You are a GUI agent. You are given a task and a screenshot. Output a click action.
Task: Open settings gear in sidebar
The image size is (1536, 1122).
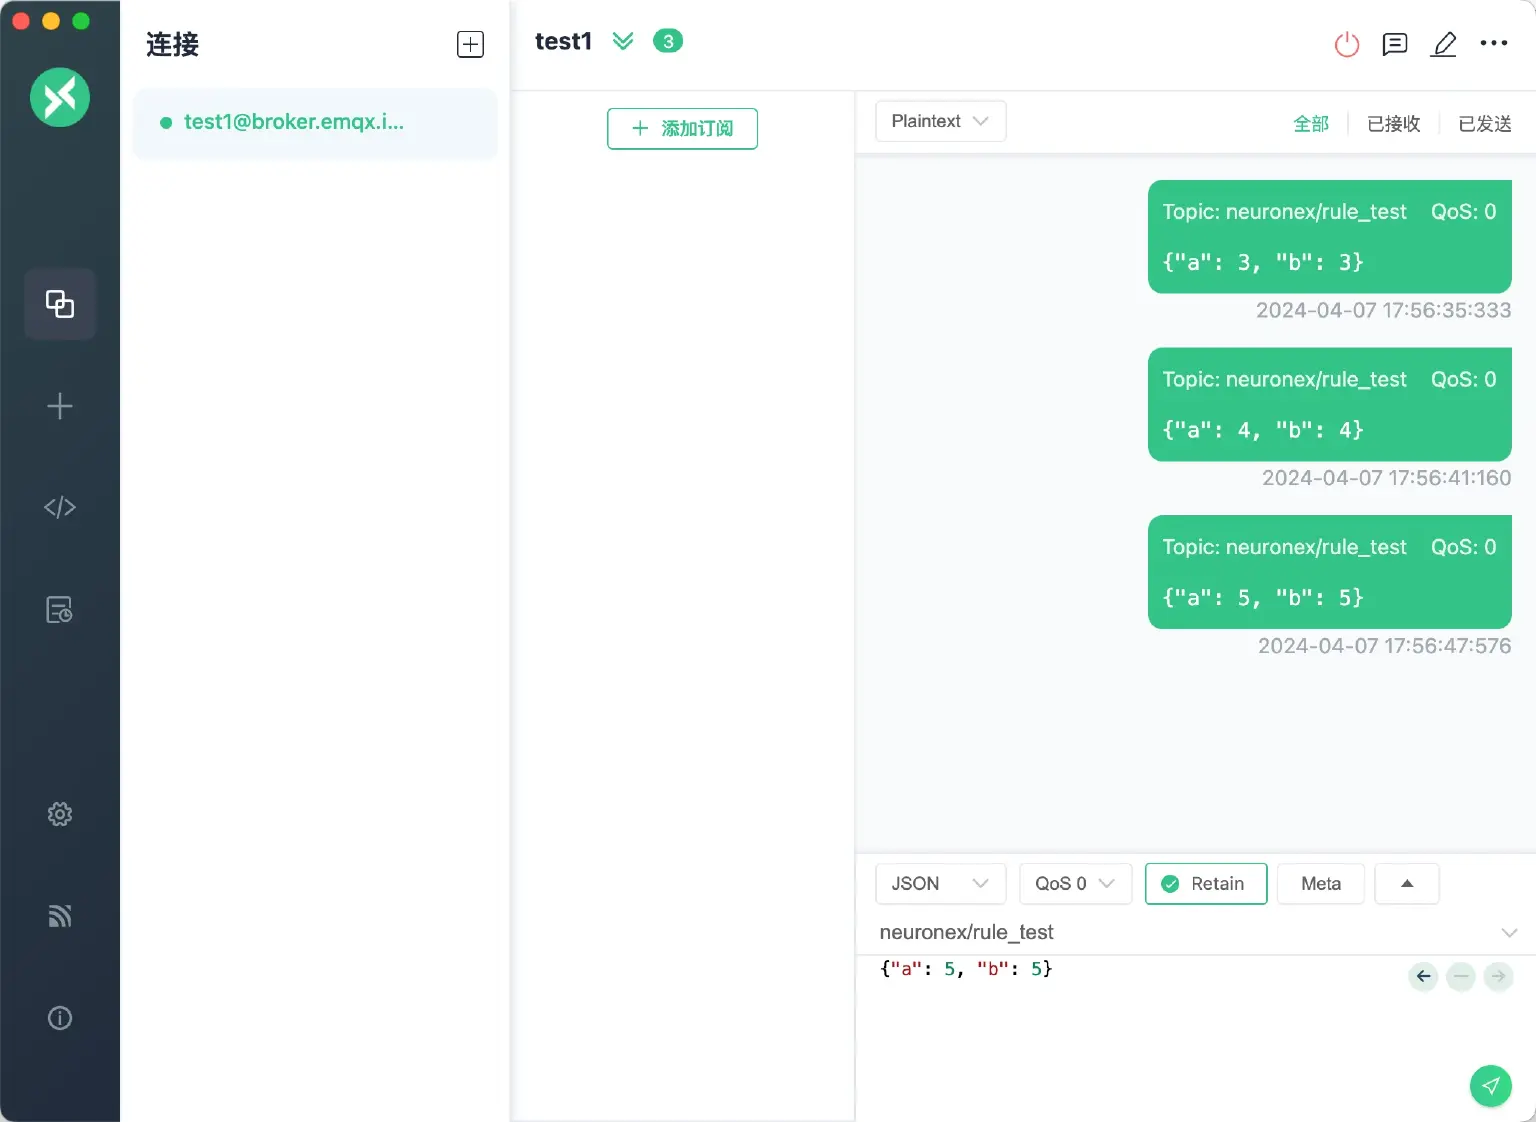pos(60,814)
